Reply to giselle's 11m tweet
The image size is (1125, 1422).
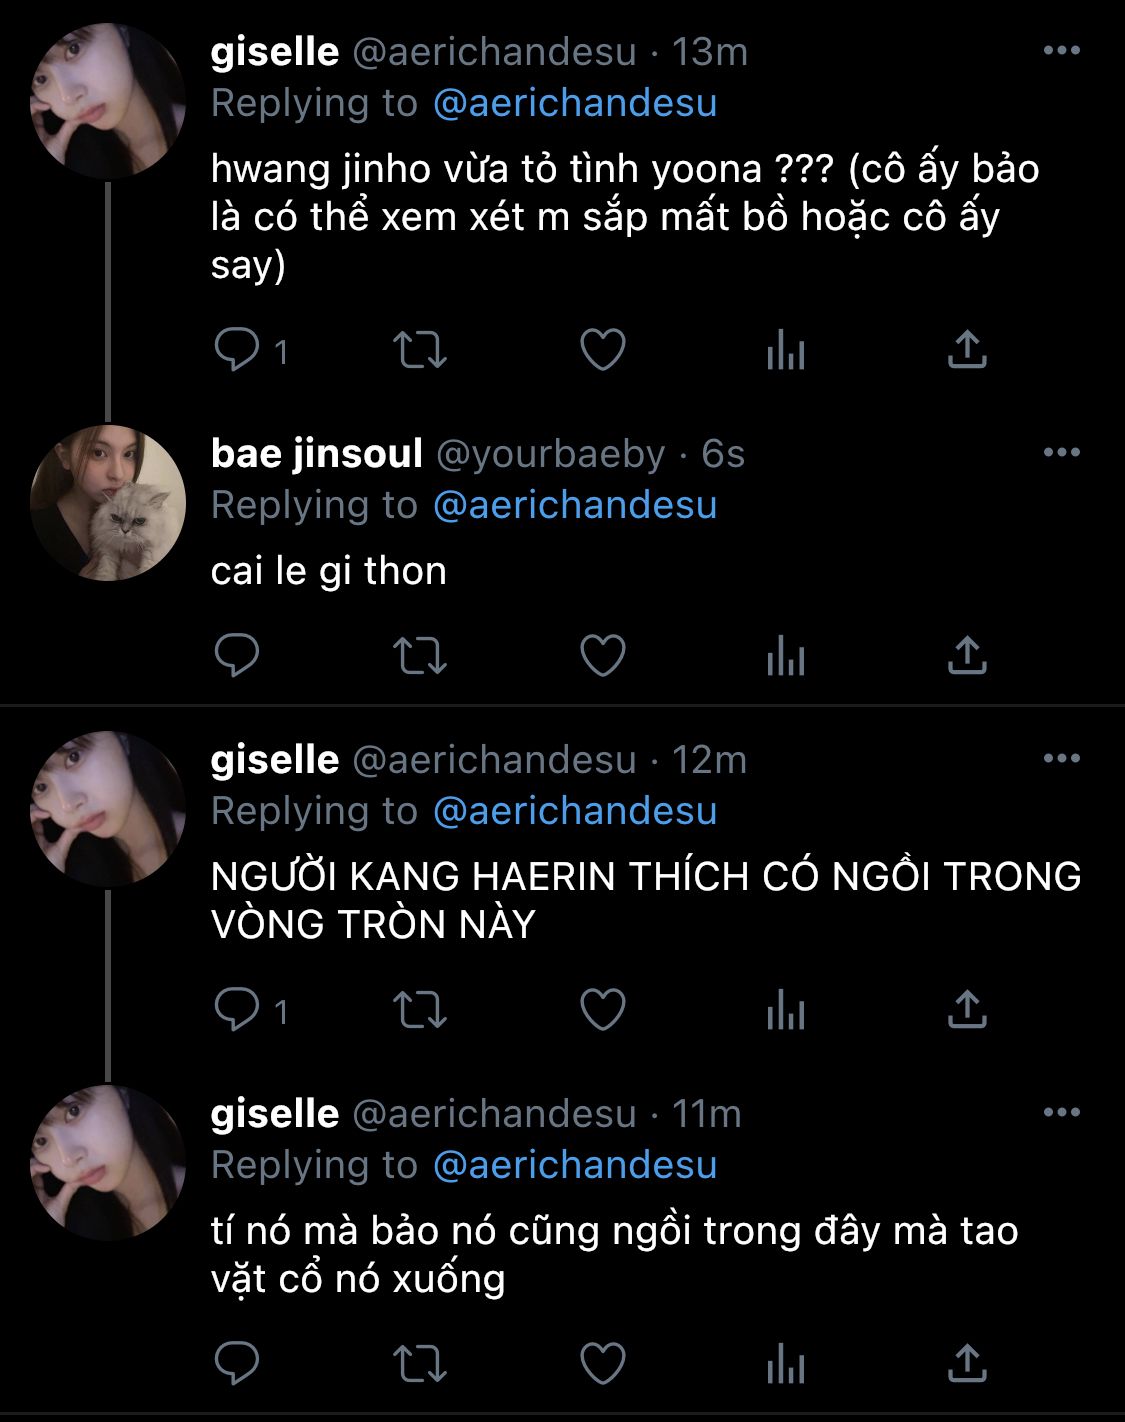pos(237,1364)
